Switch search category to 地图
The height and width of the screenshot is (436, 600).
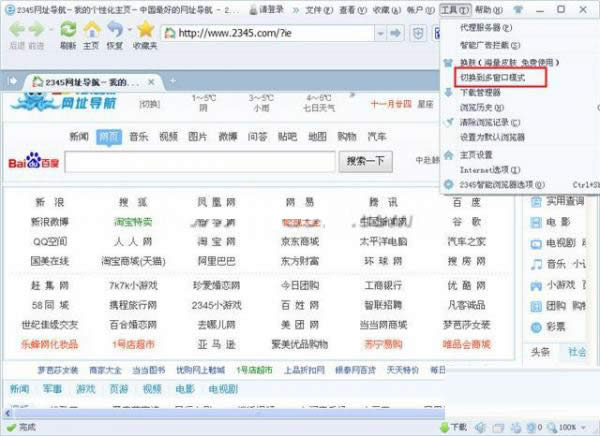click(x=317, y=137)
